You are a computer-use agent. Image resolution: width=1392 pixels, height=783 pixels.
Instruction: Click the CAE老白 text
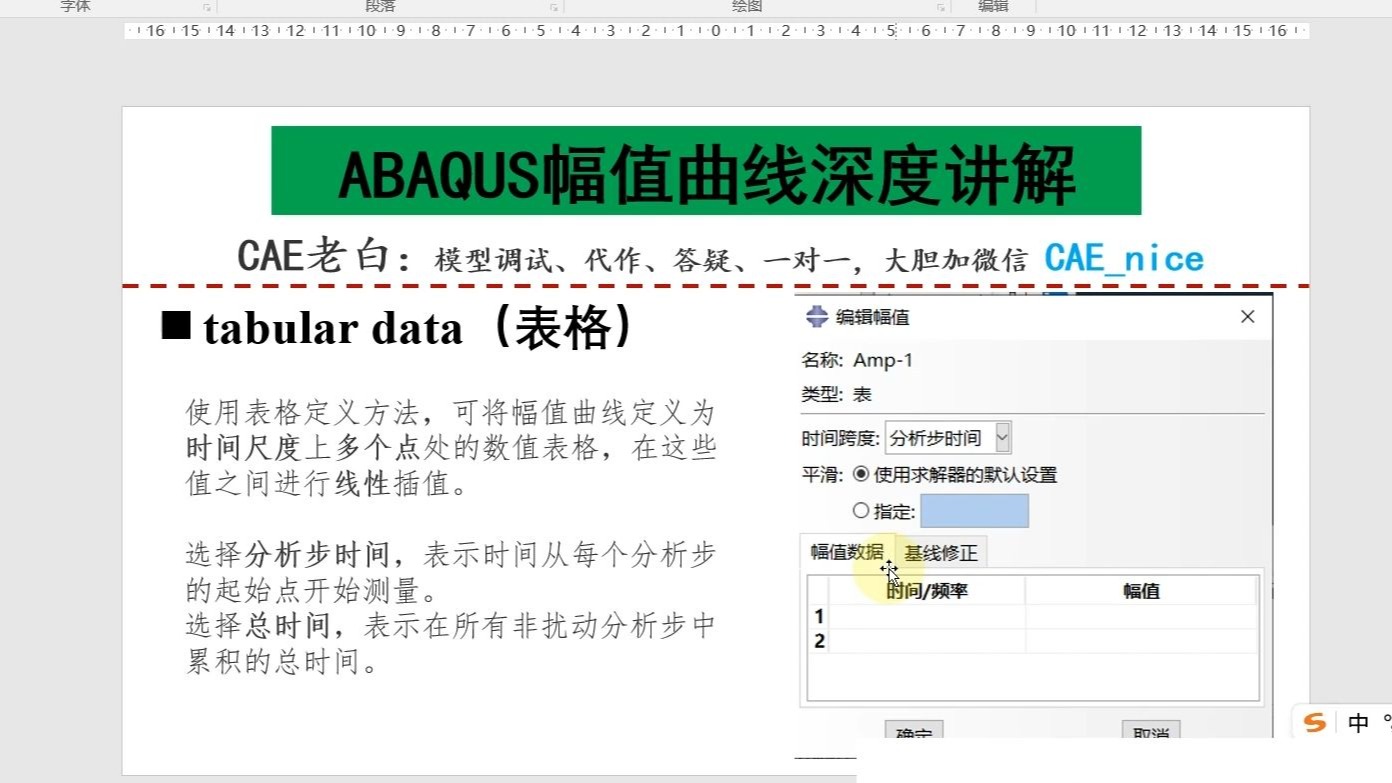pos(313,257)
